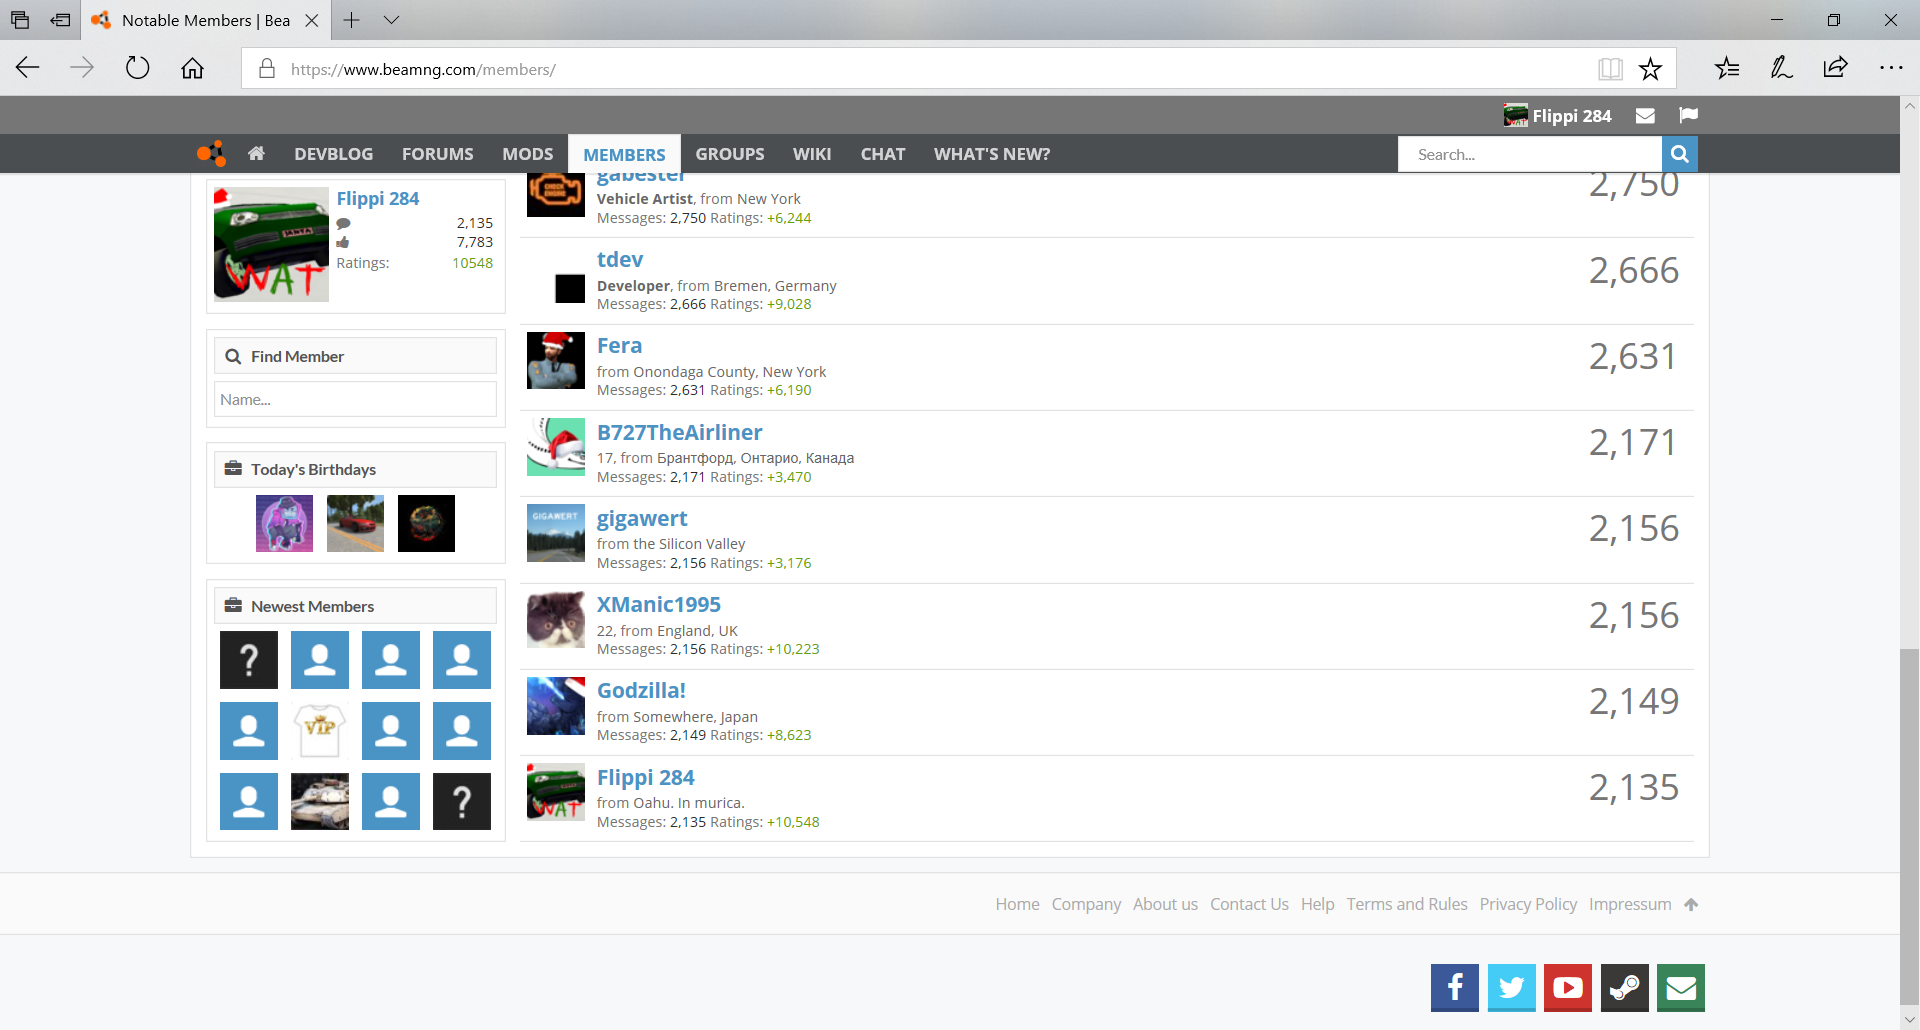Click the site Search field
1920x1030 pixels.
pos(1530,154)
